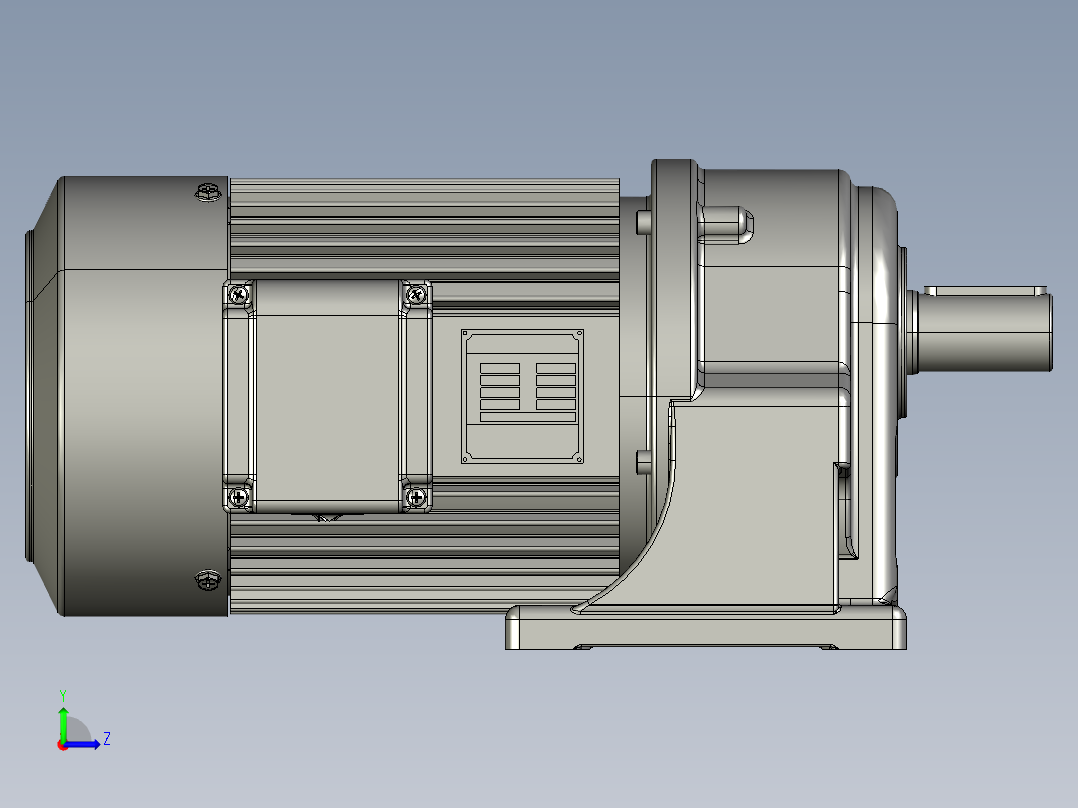Image resolution: width=1078 pixels, height=808 pixels.
Task: Select the lower screw on the fan cover
Action: coord(208,580)
